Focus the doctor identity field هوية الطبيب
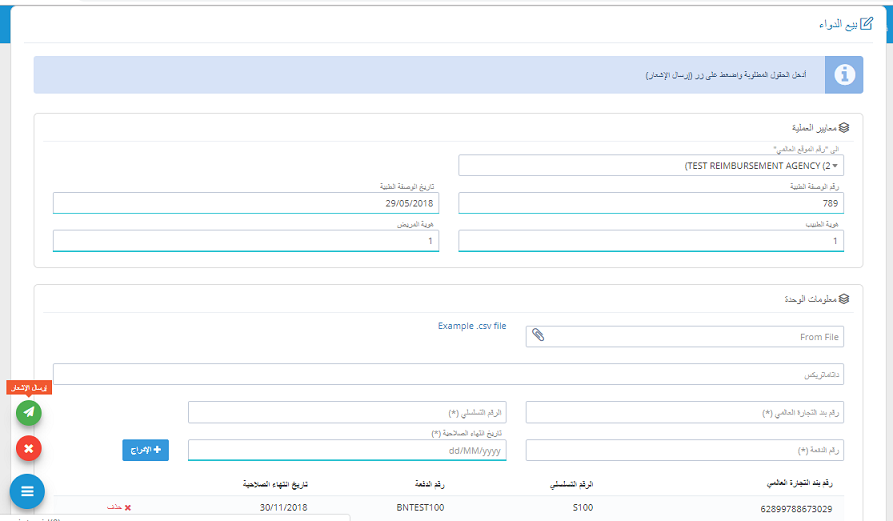 (x=651, y=241)
